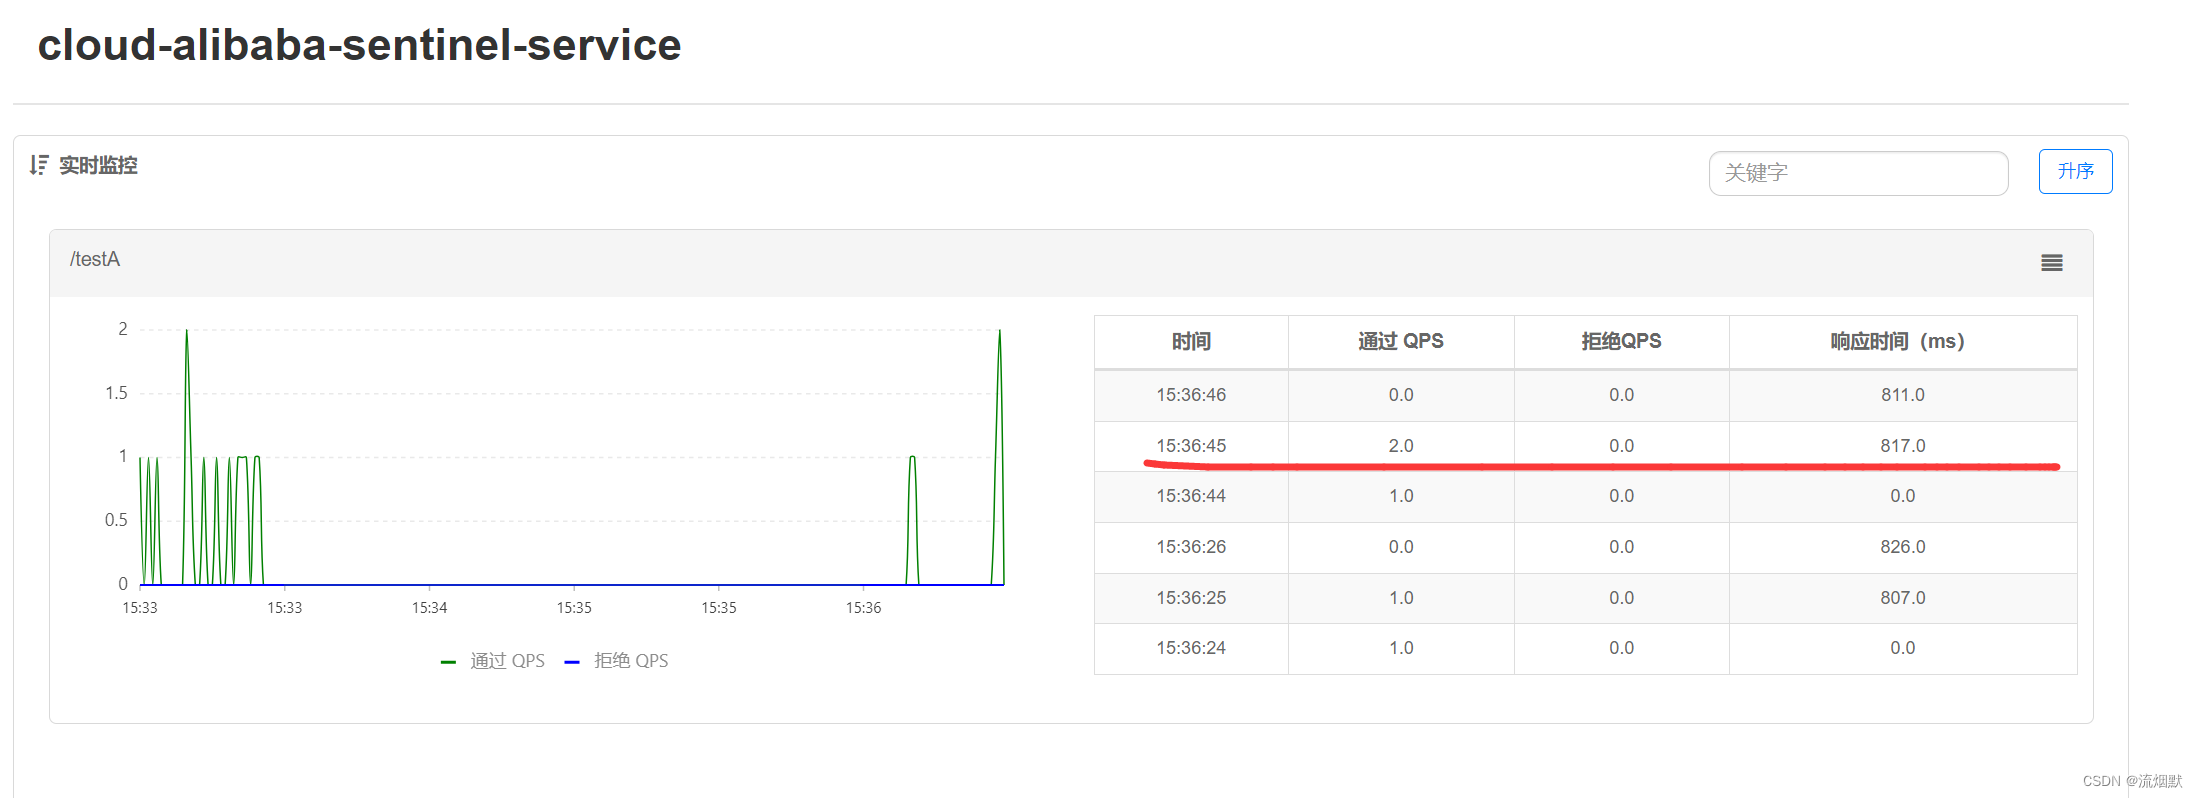Click the 拒绝QPS column header
The width and height of the screenshot is (2198, 798).
pyautogui.click(x=1621, y=342)
